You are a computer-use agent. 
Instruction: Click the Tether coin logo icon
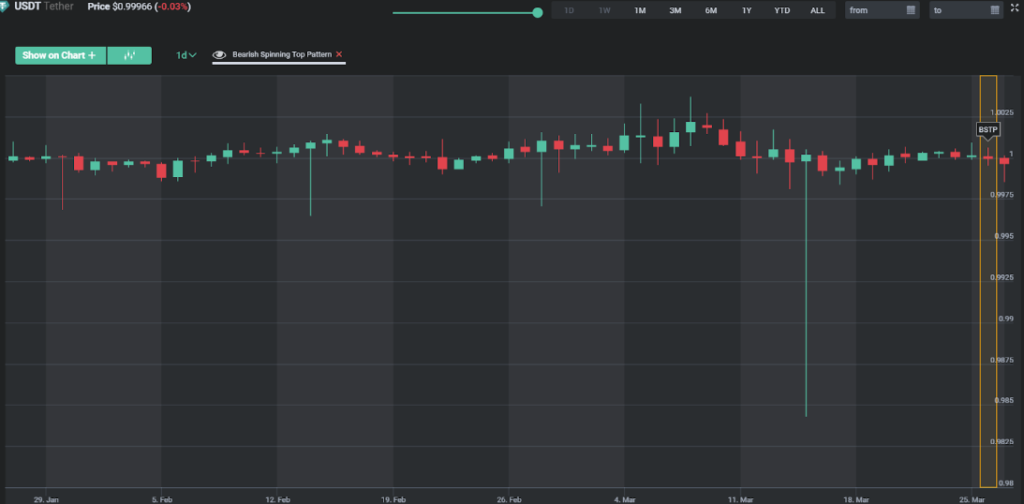(x=4, y=7)
